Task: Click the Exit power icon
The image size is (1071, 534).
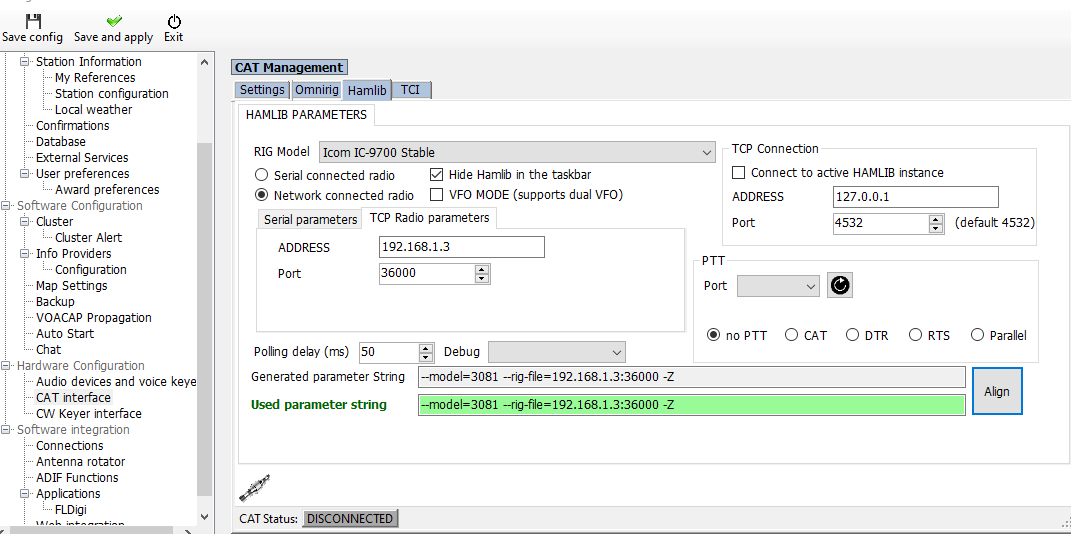Action: [173, 21]
